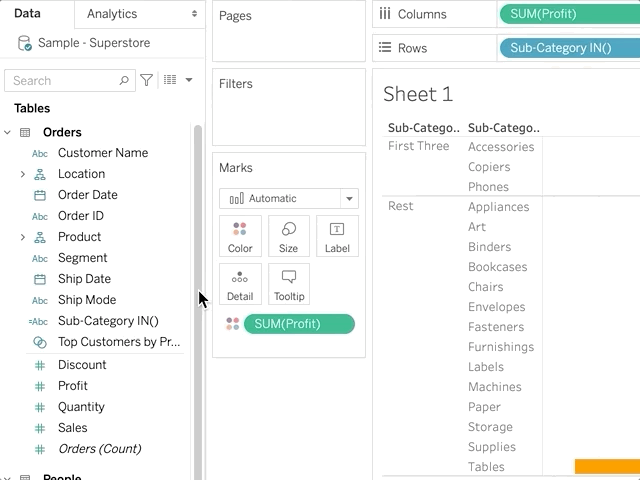Select the Data tab
Screen dimensions: 640x480
27,14
